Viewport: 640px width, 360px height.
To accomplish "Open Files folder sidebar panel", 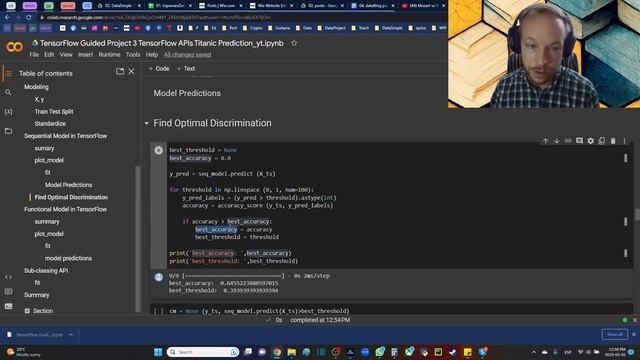I will tap(8, 131).
